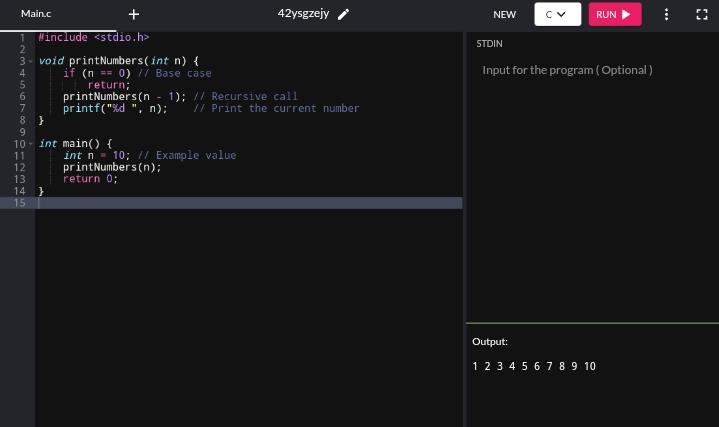Click line number 7 in gutter
Image resolution: width=719 pixels, height=427 pixels.
[22, 108]
